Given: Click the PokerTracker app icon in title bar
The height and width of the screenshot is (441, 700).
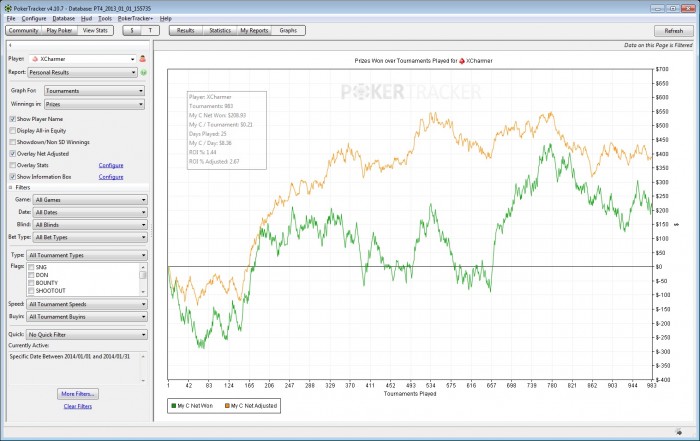Looking at the screenshot, I should pos(8,8).
